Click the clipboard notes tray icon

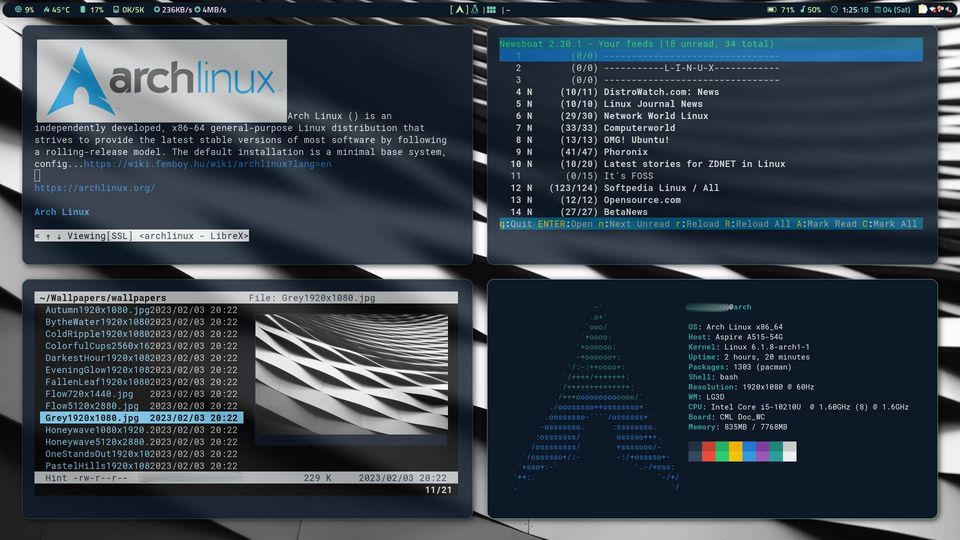coord(923,10)
